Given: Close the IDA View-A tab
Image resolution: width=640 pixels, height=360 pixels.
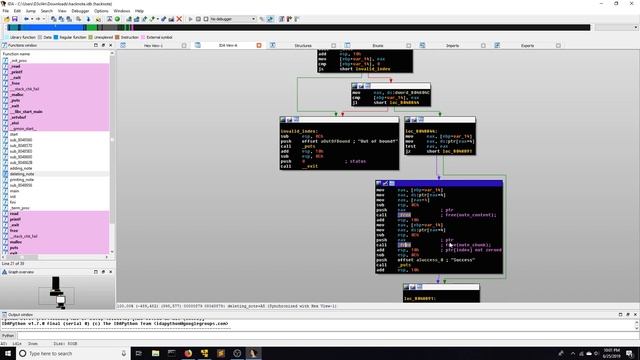Looking at the screenshot, I should tap(259, 45).
